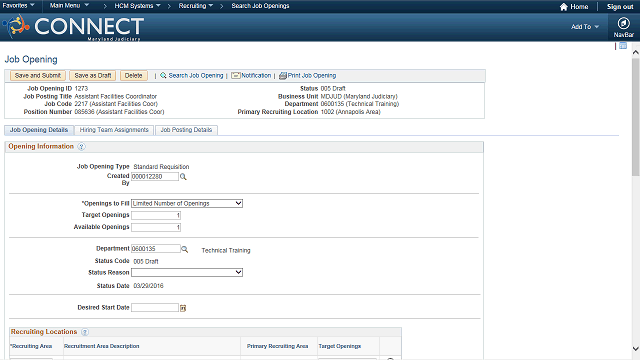This screenshot has height=360, width=640.
Task: Open the NavBar compass icon
Action: (623, 23)
